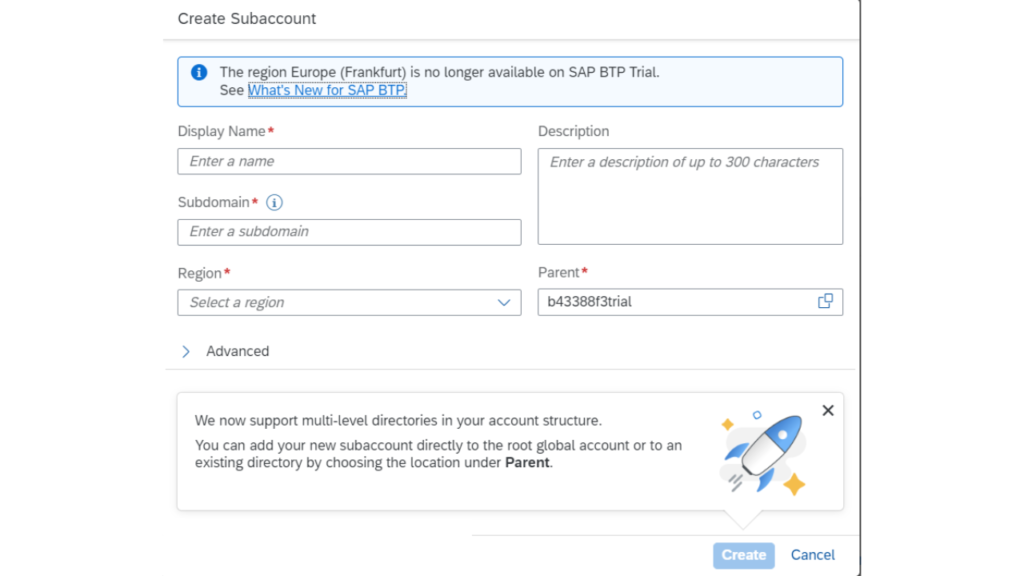Open the What's New for SAP BTP link

pyautogui.click(x=327, y=90)
